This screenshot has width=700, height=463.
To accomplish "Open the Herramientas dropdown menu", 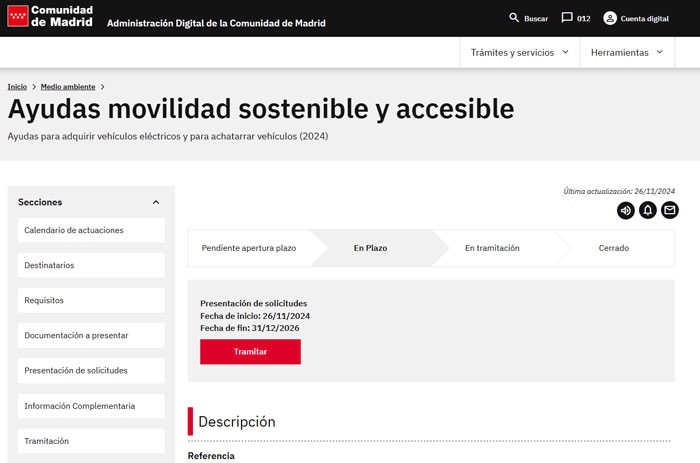I will coord(627,52).
